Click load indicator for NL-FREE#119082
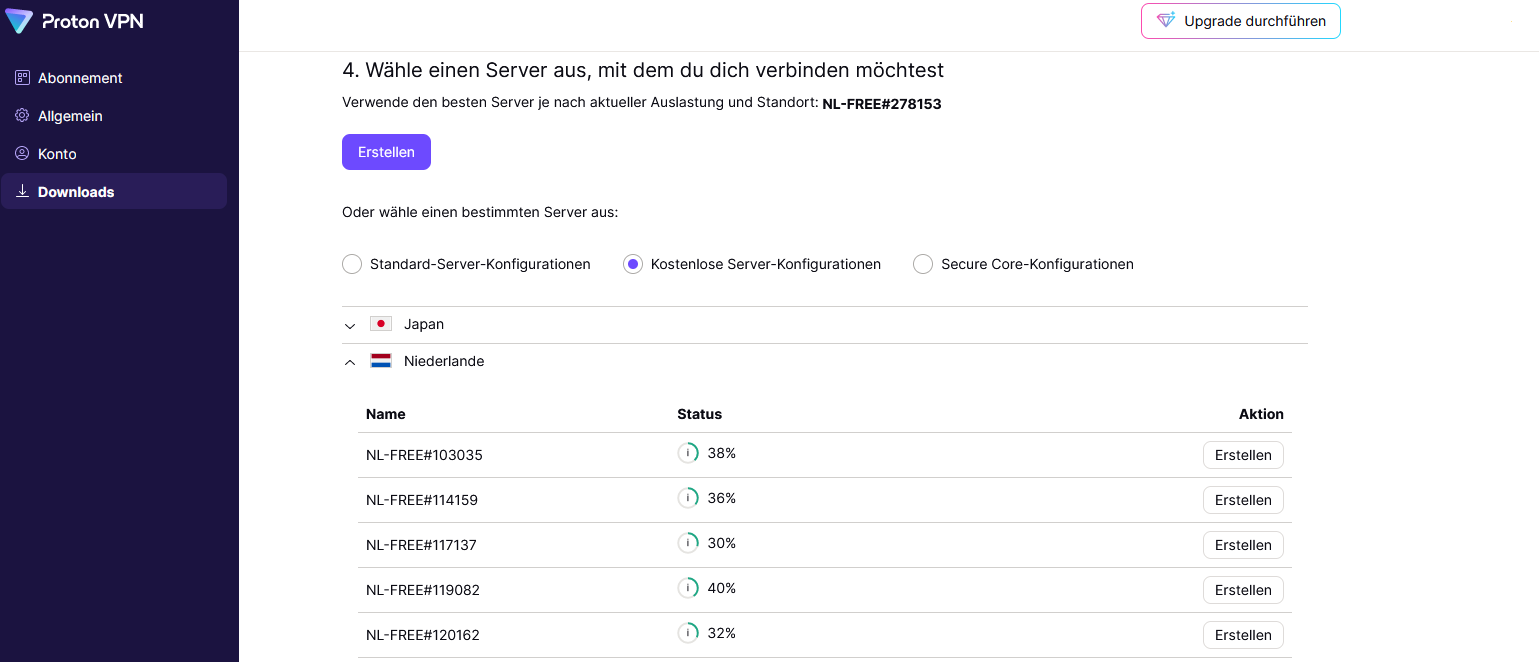 688,588
